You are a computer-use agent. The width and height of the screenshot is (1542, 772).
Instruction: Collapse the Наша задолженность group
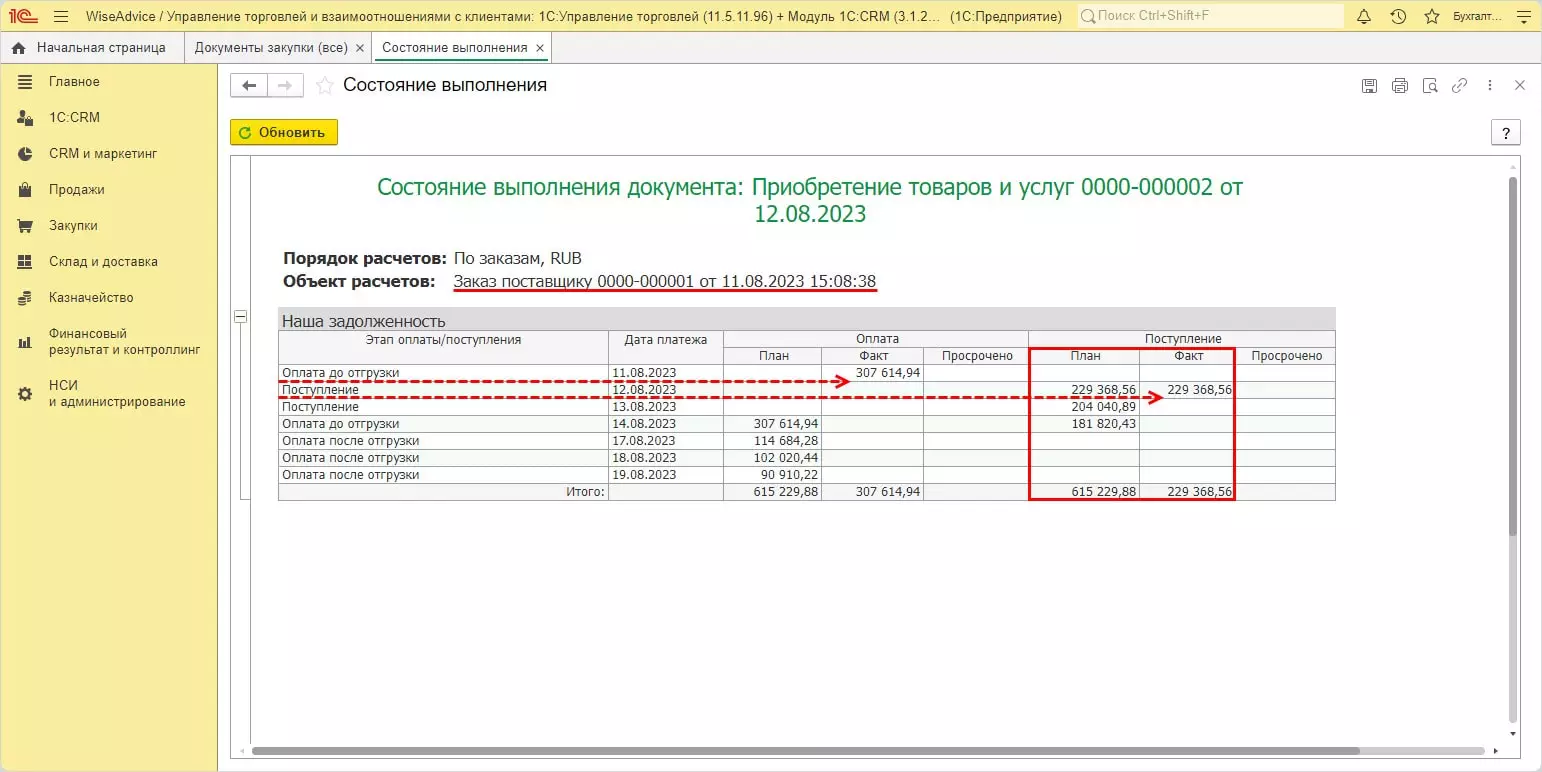coord(240,317)
